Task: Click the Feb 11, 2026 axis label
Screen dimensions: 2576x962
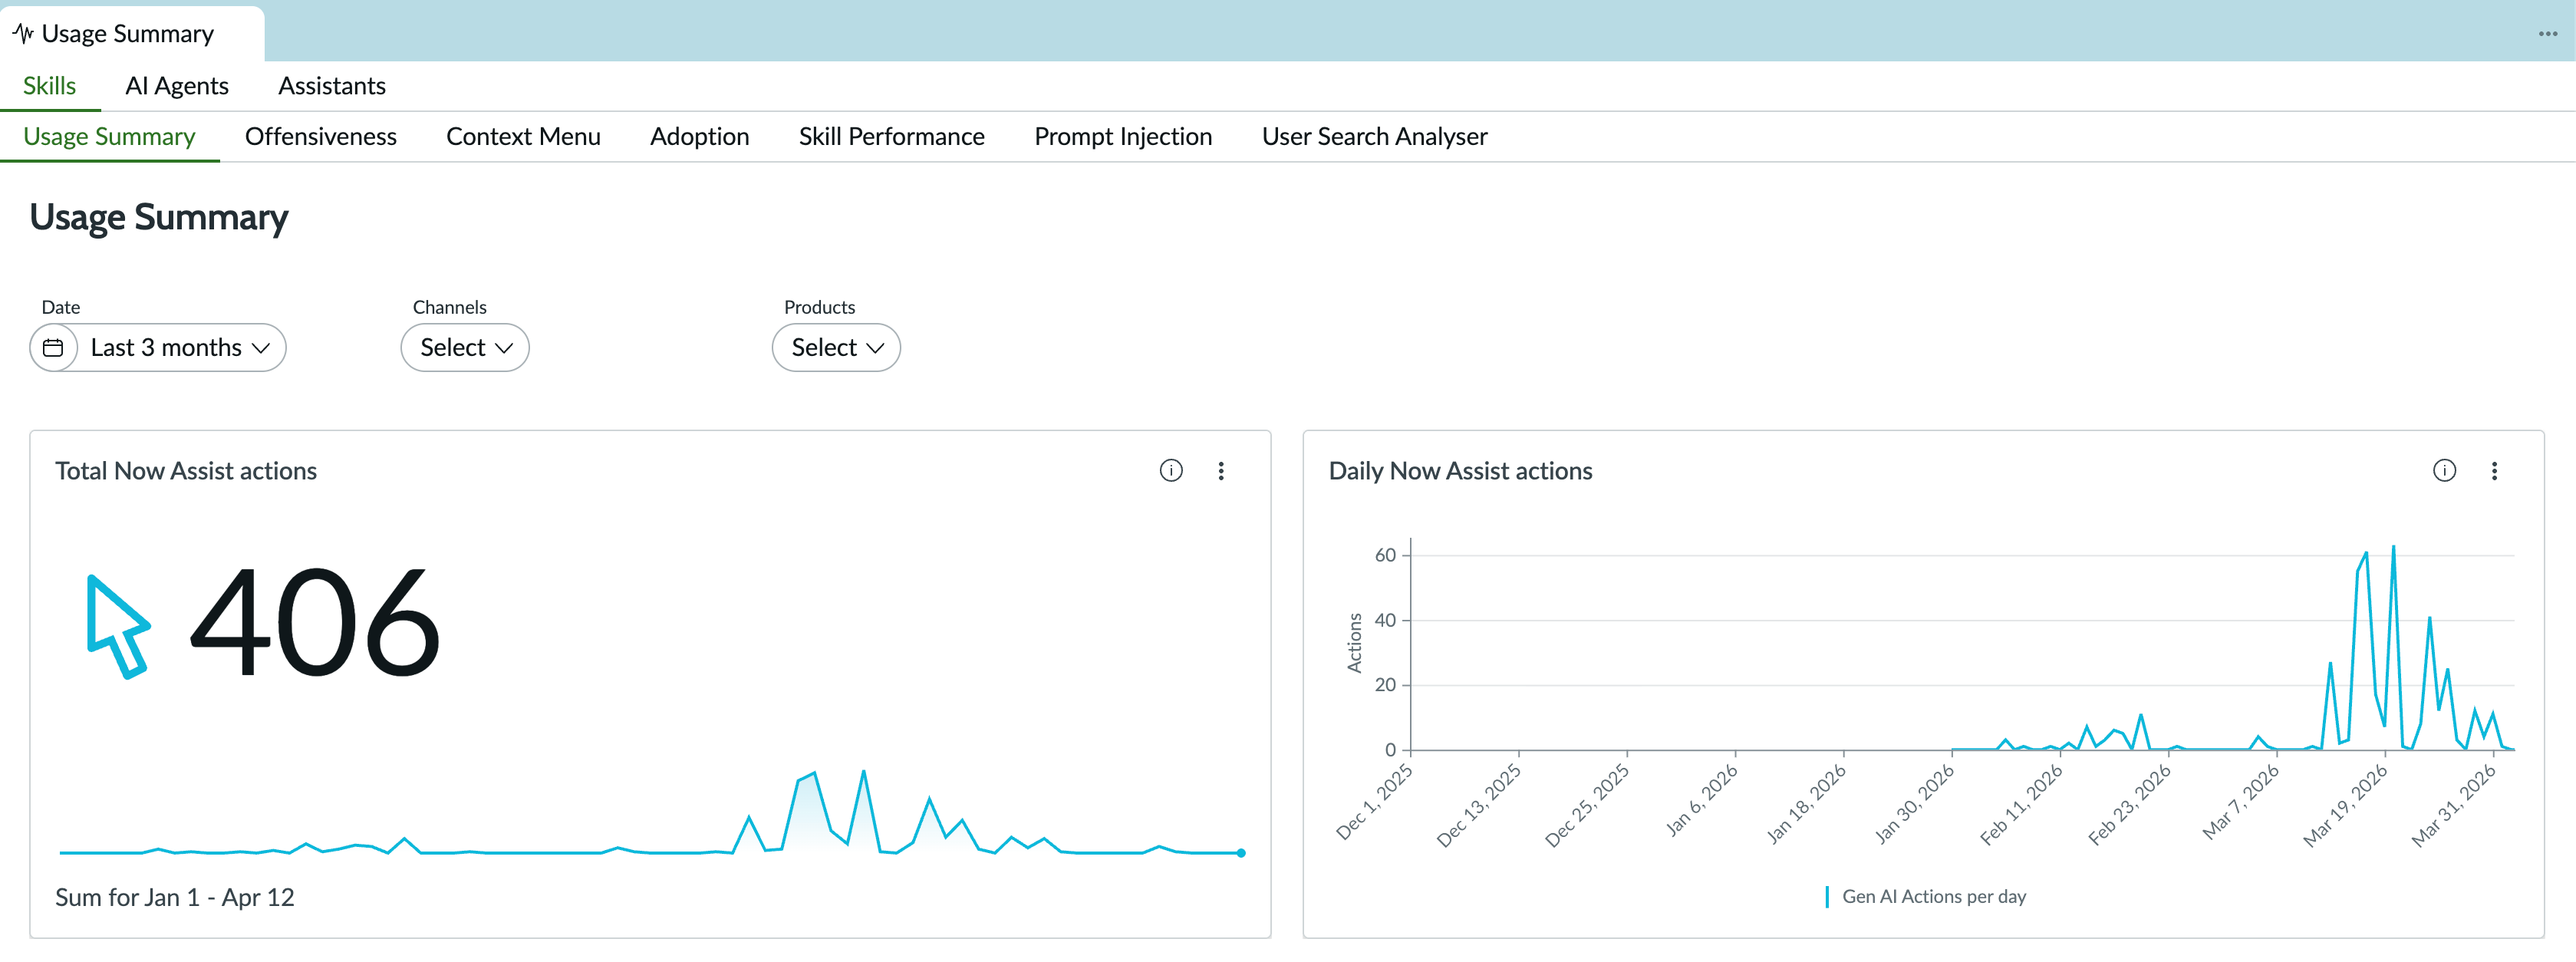Action: 2020,806
